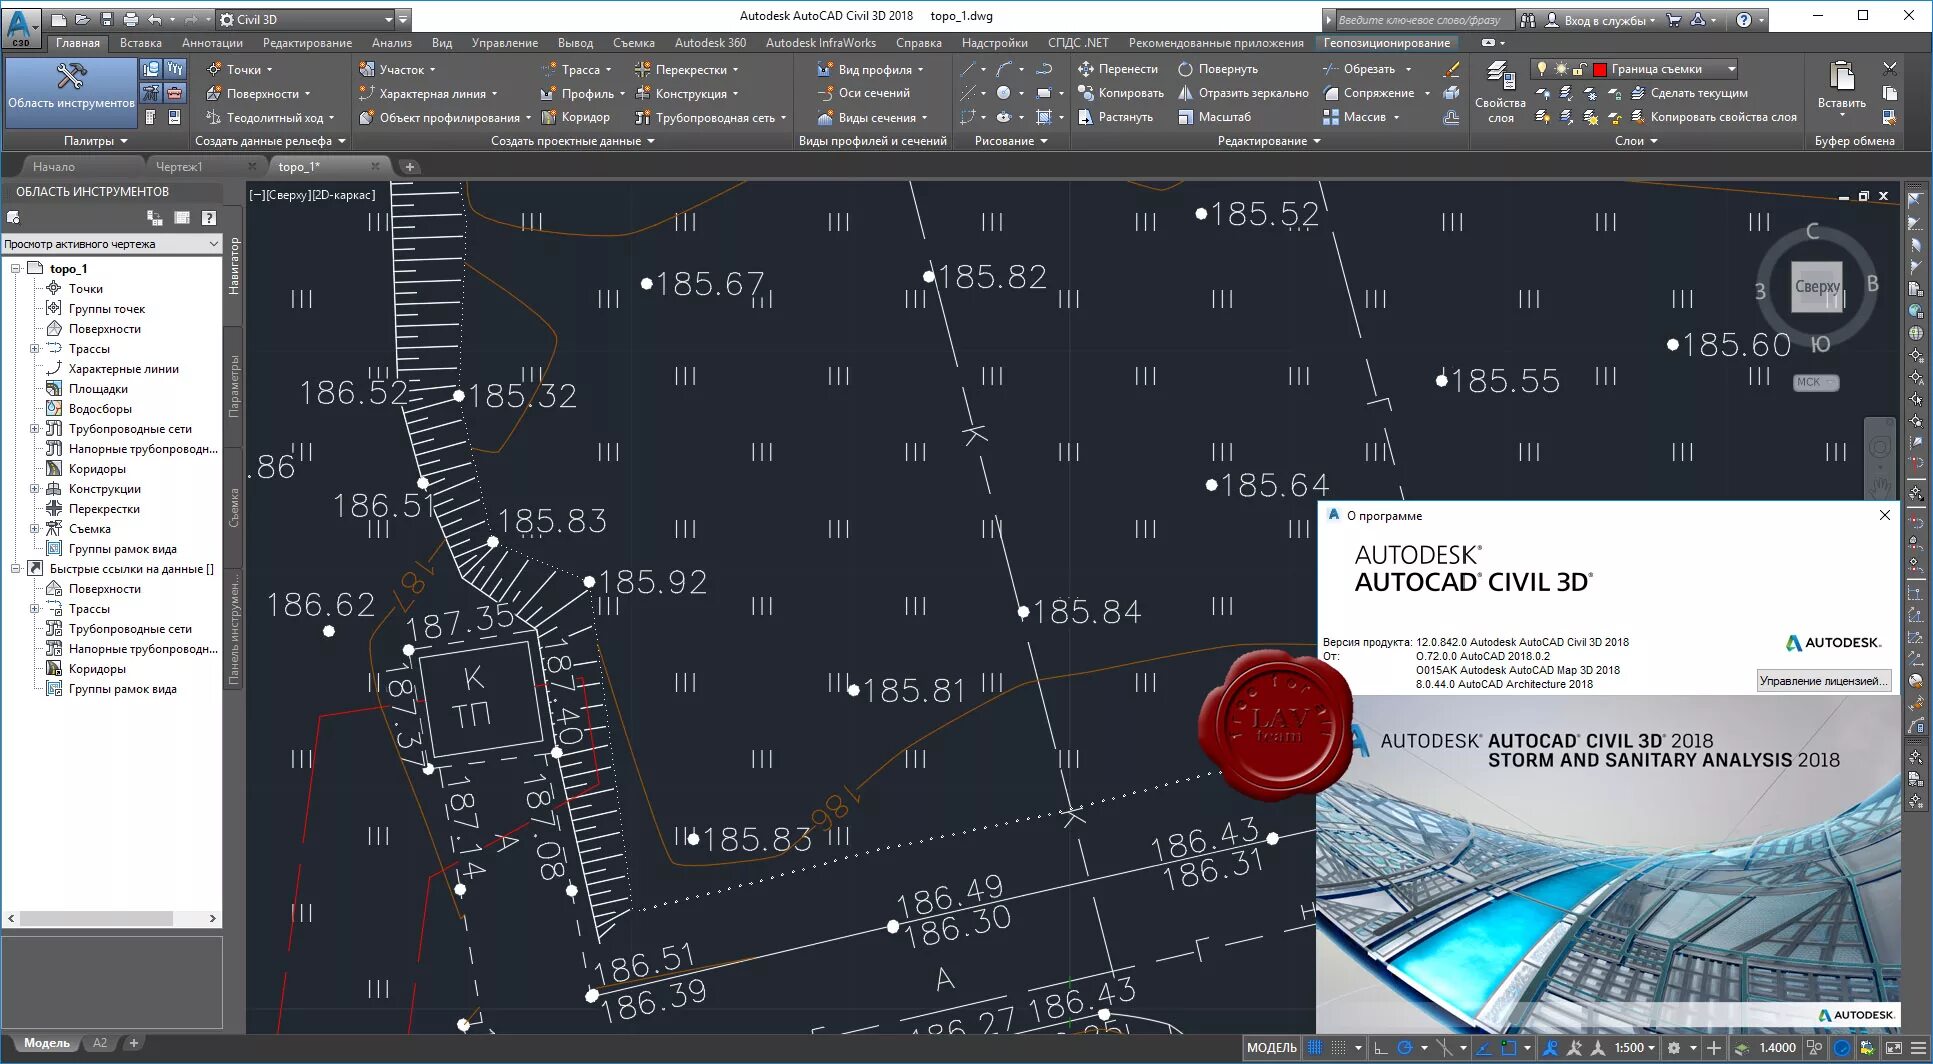Viewport: 1933px width, 1064px height.
Task: Expand the Трубопроводные сети node under topo_1
Action: 35,429
